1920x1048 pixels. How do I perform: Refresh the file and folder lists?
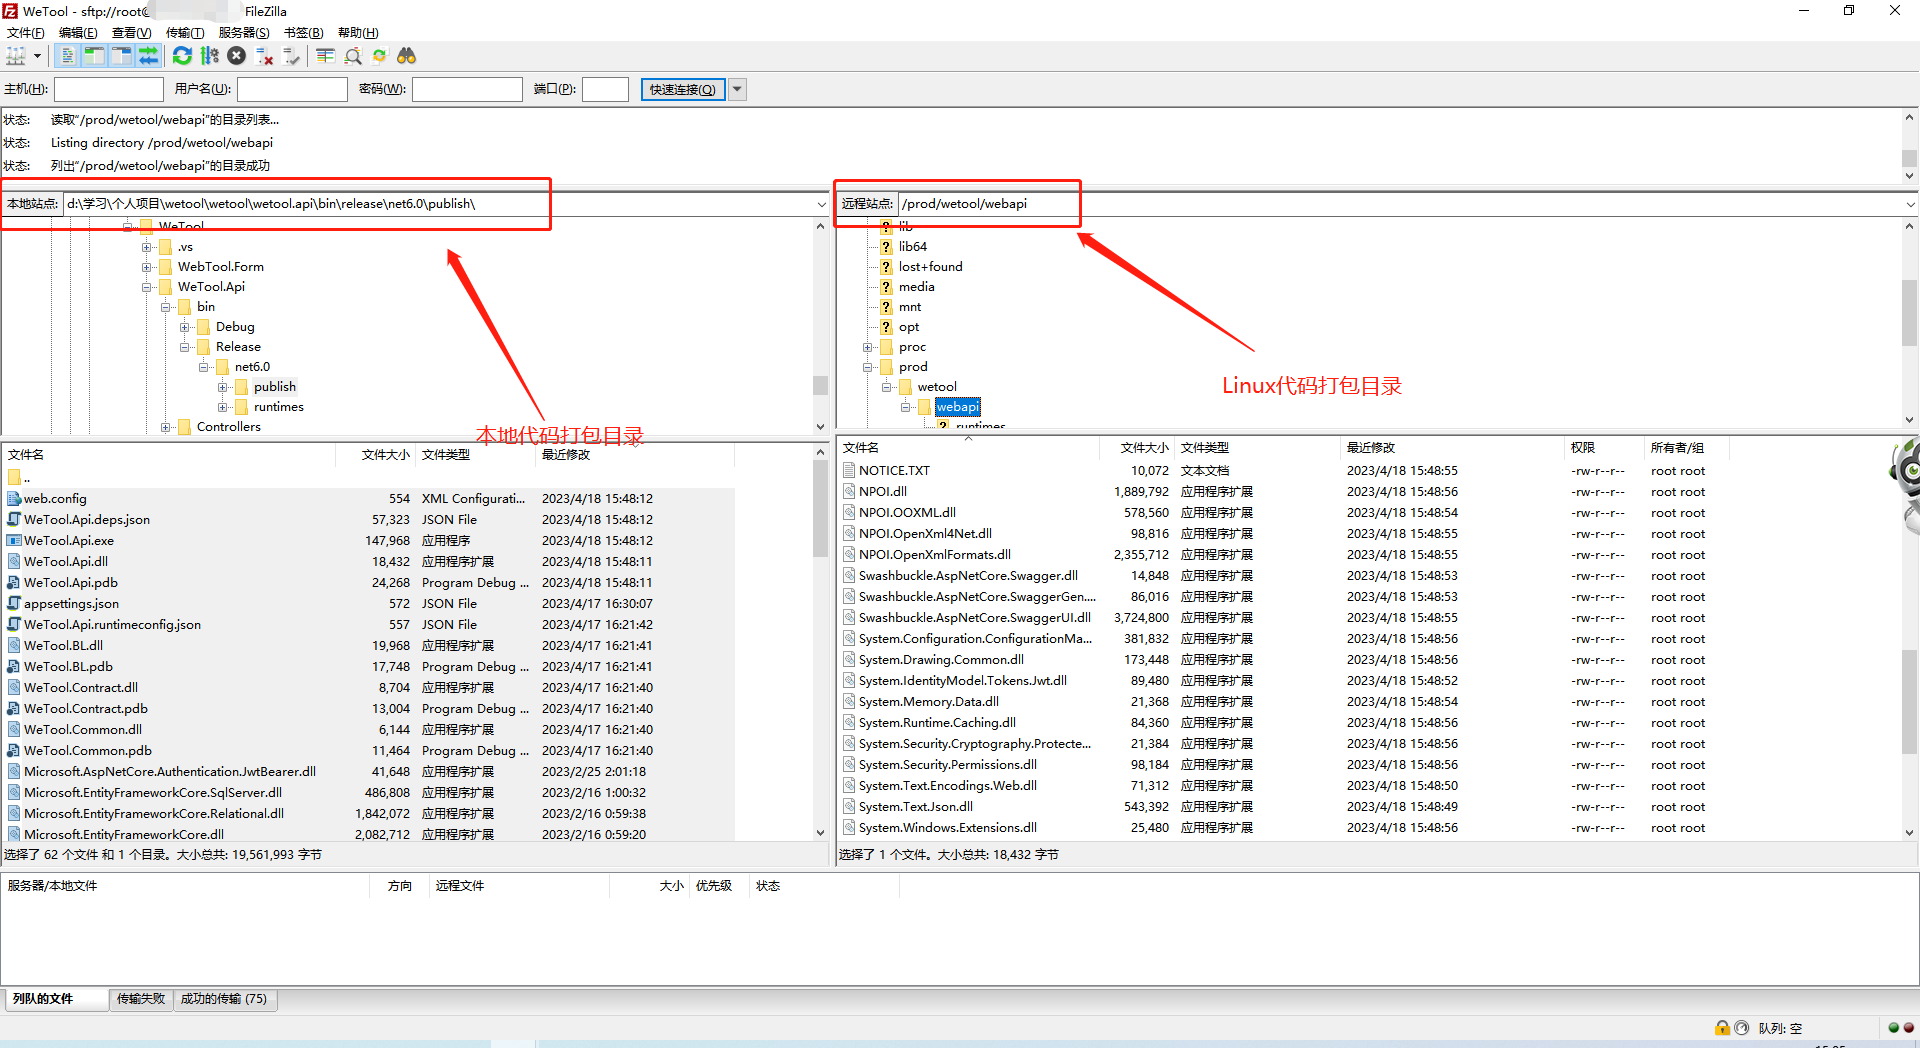(x=182, y=56)
